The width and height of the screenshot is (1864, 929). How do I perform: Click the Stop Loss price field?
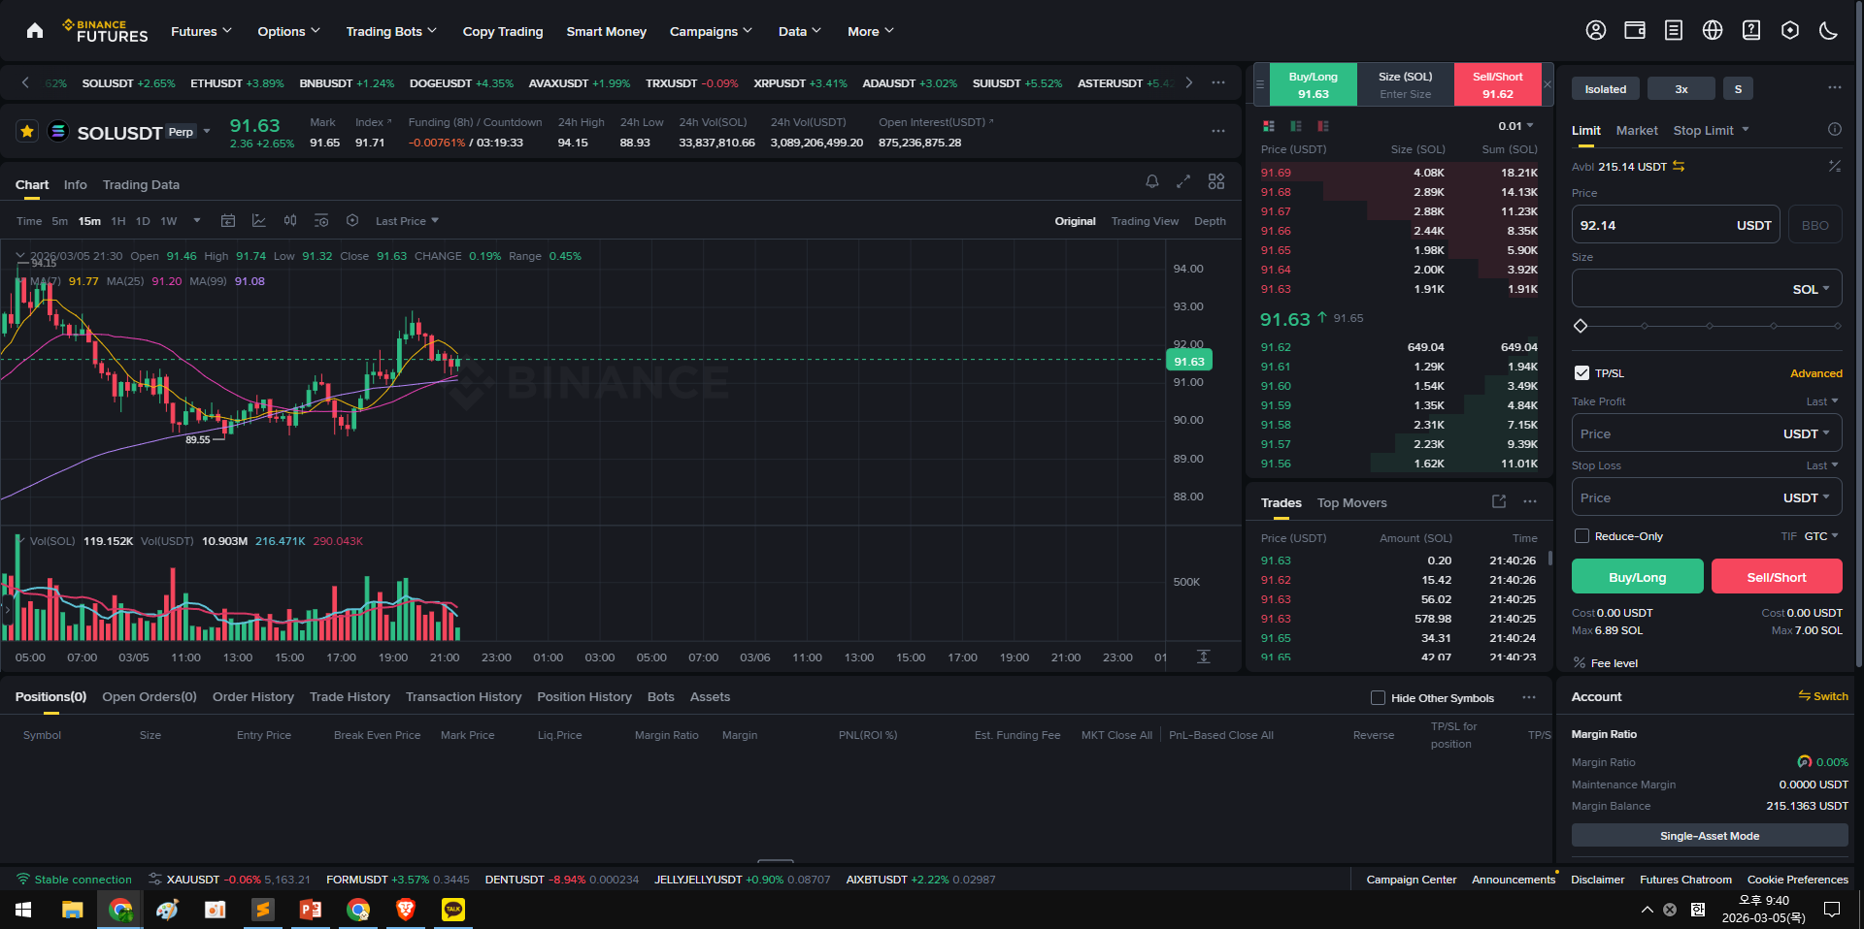click(1706, 498)
